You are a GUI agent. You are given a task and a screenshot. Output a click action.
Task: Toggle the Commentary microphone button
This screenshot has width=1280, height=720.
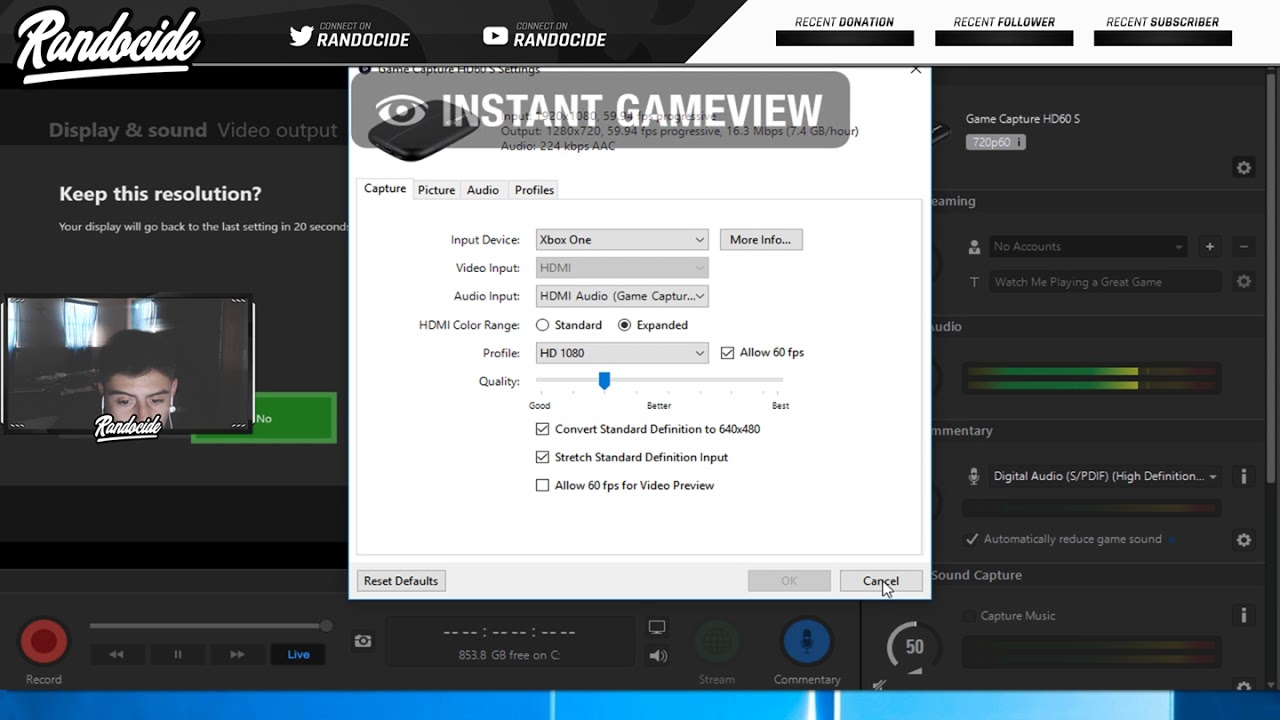pyautogui.click(x=806, y=642)
